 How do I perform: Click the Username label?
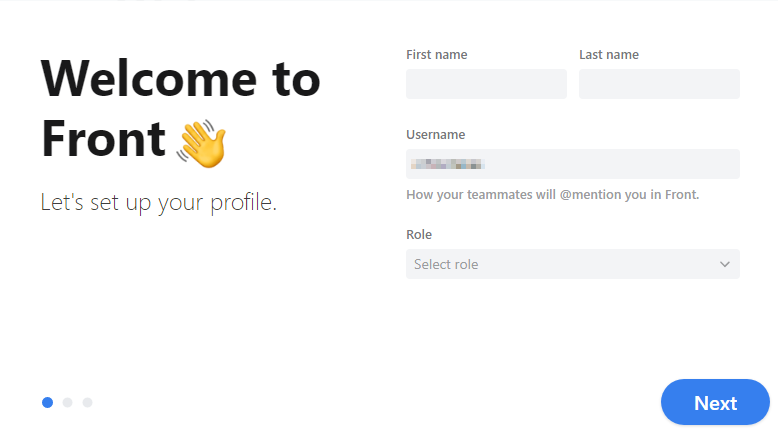(436, 134)
